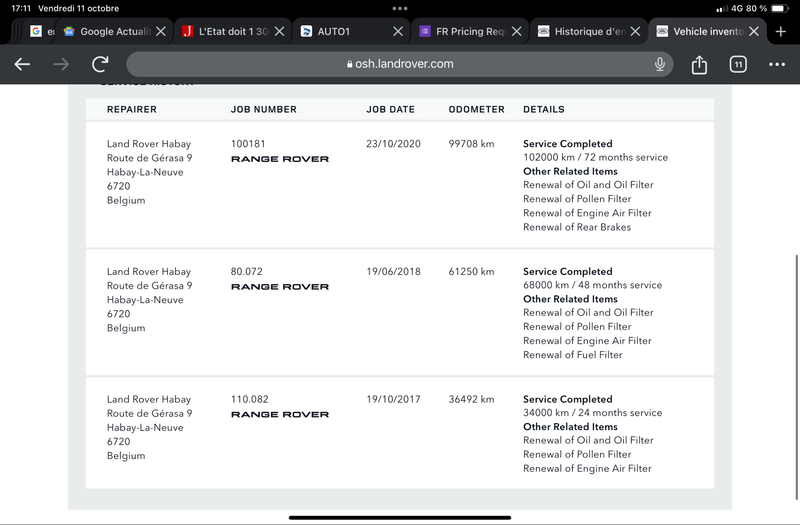Select job number 80.072
This screenshot has height=525, width=800.
[x=246, y=271]
